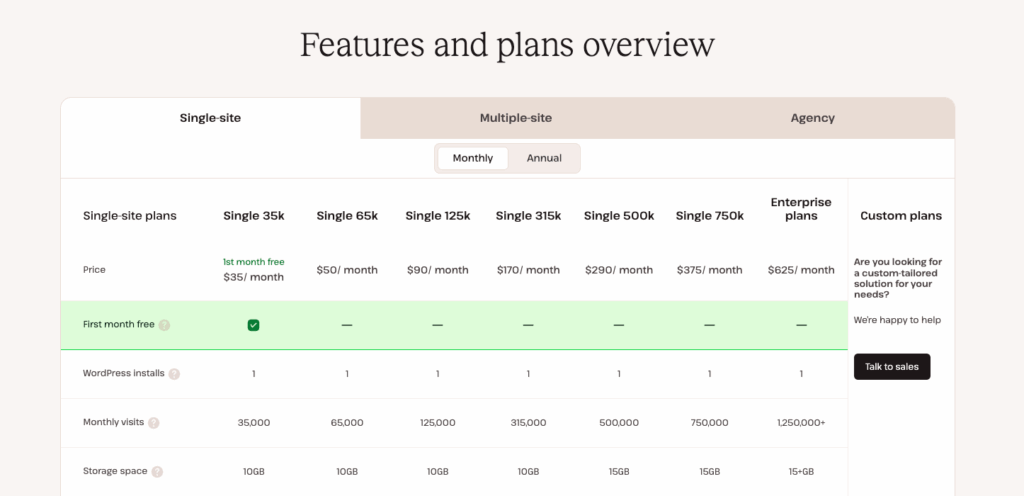Select the Single 35k plan heading
Image resolution: width=1024 pixels, height=496 pixels.
tap(254, 216)
